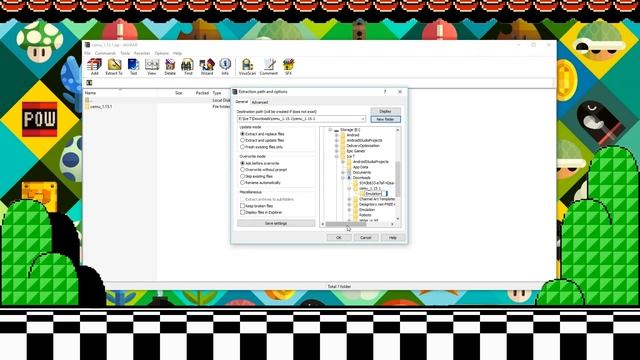Open the File menu
The height and width of the screenshot is (360, 640).
coord(87,53)
